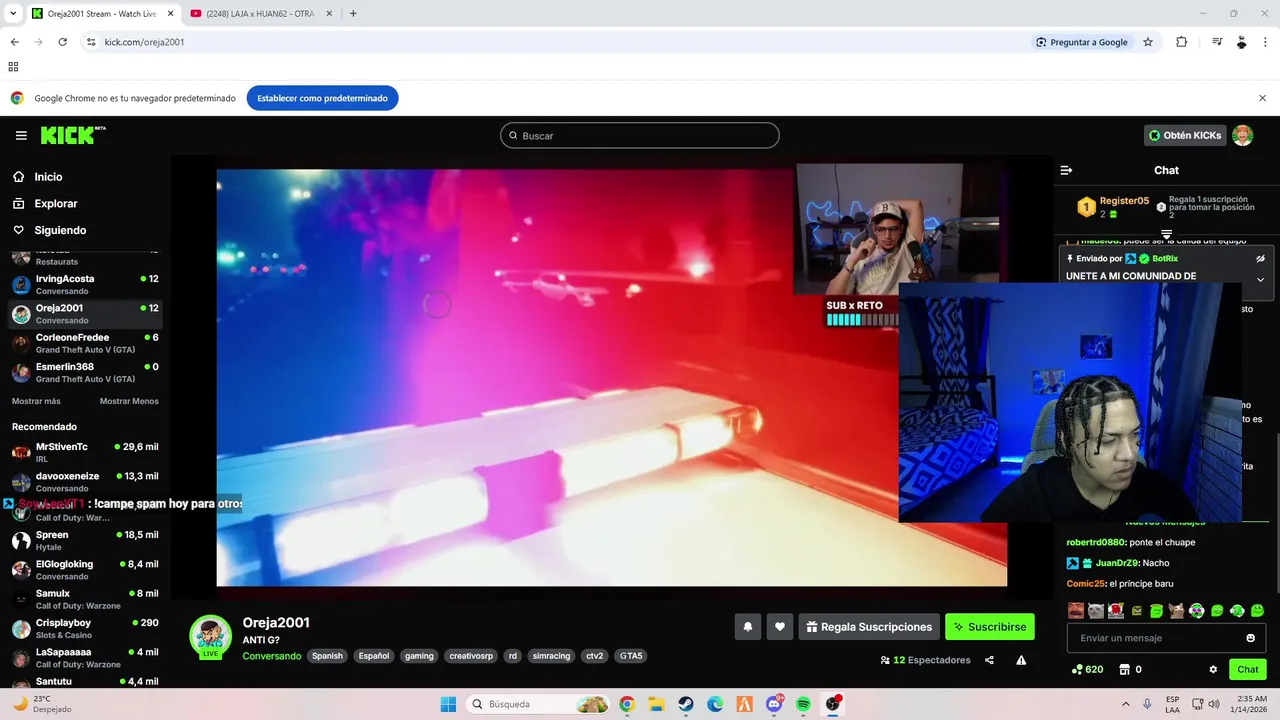Click the creativosrp tag
1280x720 pixels.
tap(471, 656)
